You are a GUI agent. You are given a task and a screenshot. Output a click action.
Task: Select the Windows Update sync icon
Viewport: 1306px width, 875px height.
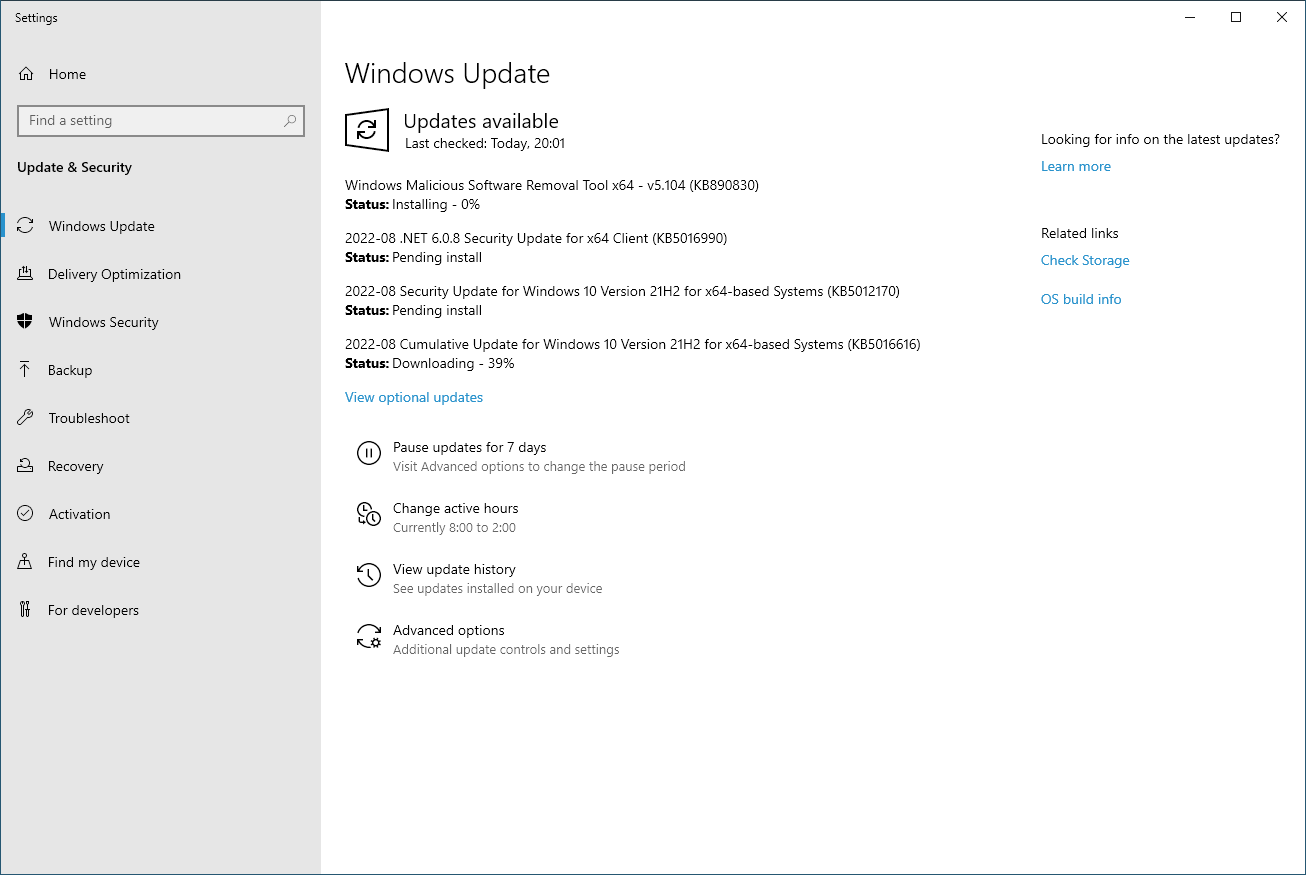tap(26, 226)
